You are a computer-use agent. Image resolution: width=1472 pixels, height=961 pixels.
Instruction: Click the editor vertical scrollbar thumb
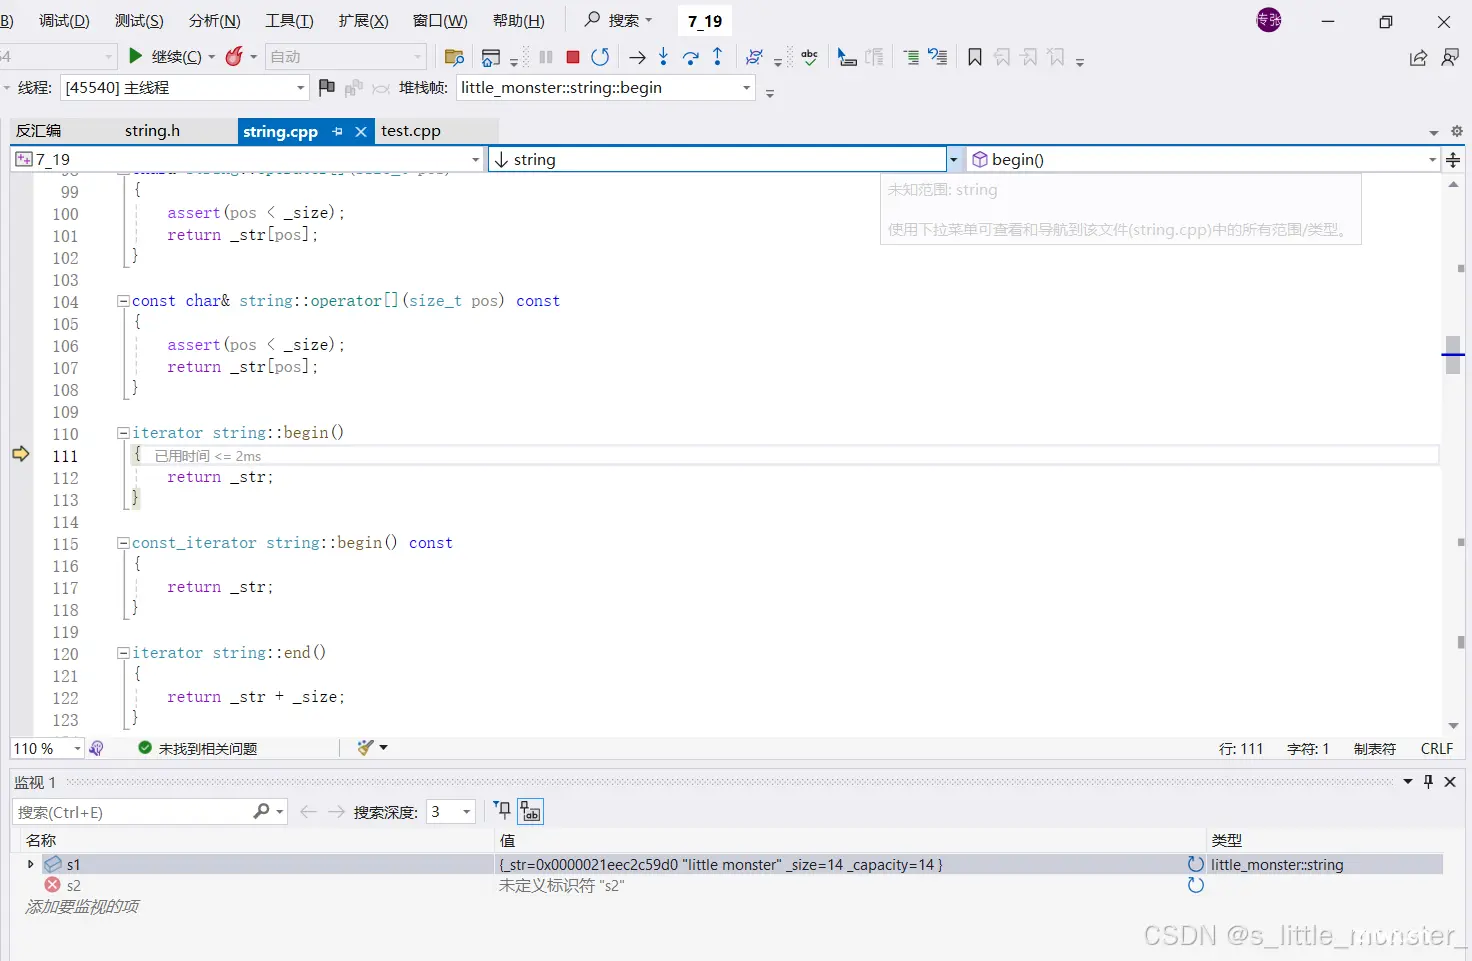[x=1453, y=355]
